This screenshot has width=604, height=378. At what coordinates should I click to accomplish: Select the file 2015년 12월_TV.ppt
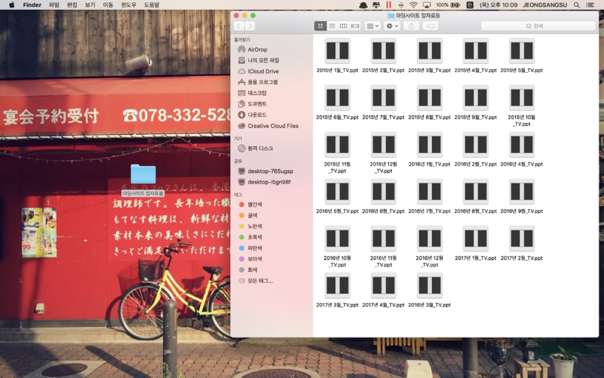(383, 153)
